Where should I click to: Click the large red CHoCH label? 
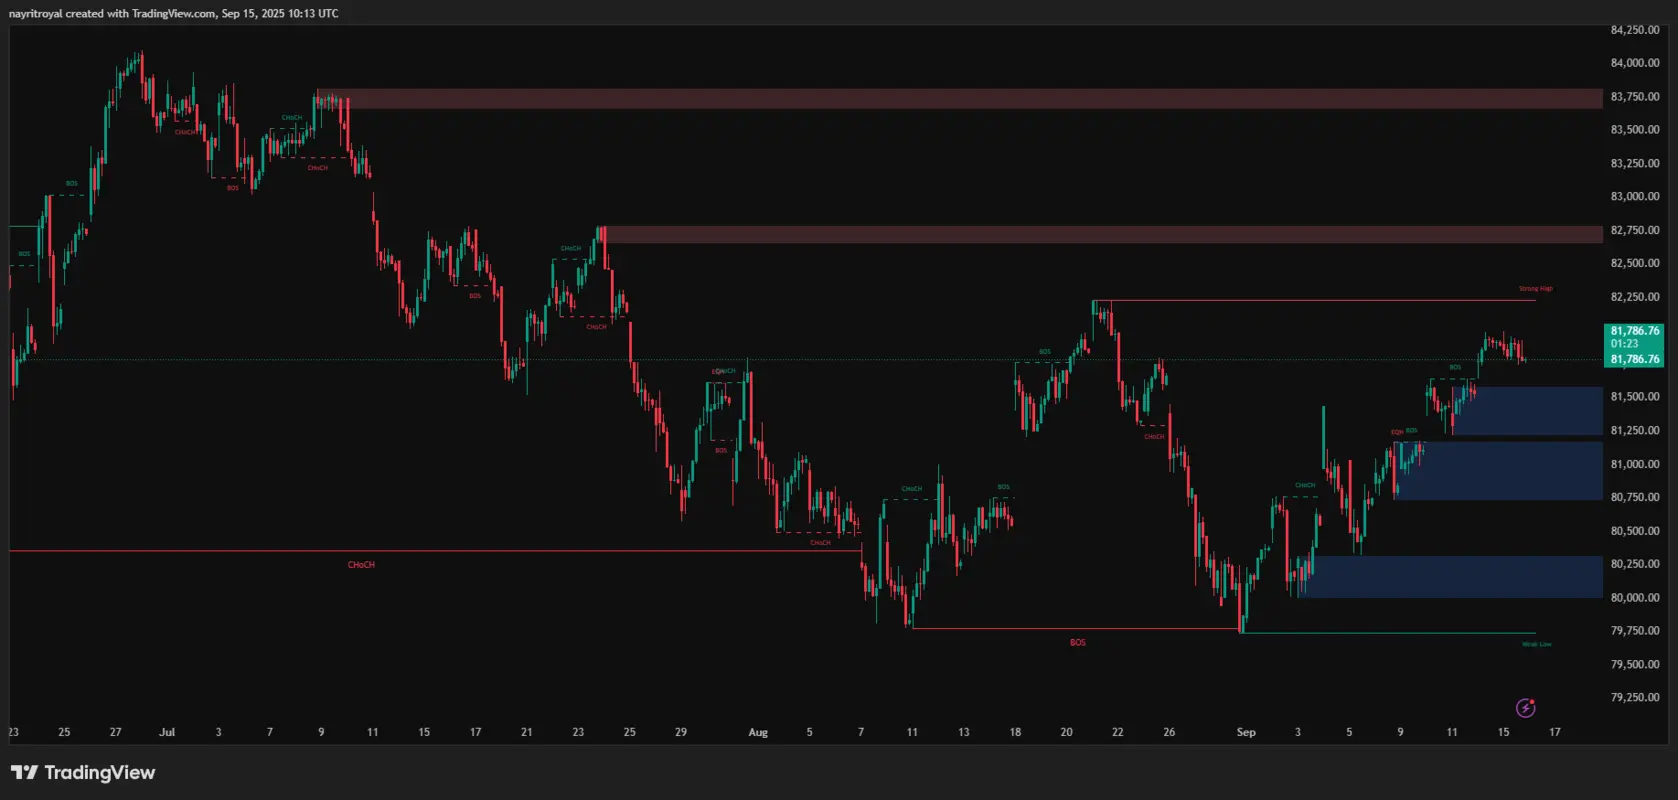[x=361, y=565]
